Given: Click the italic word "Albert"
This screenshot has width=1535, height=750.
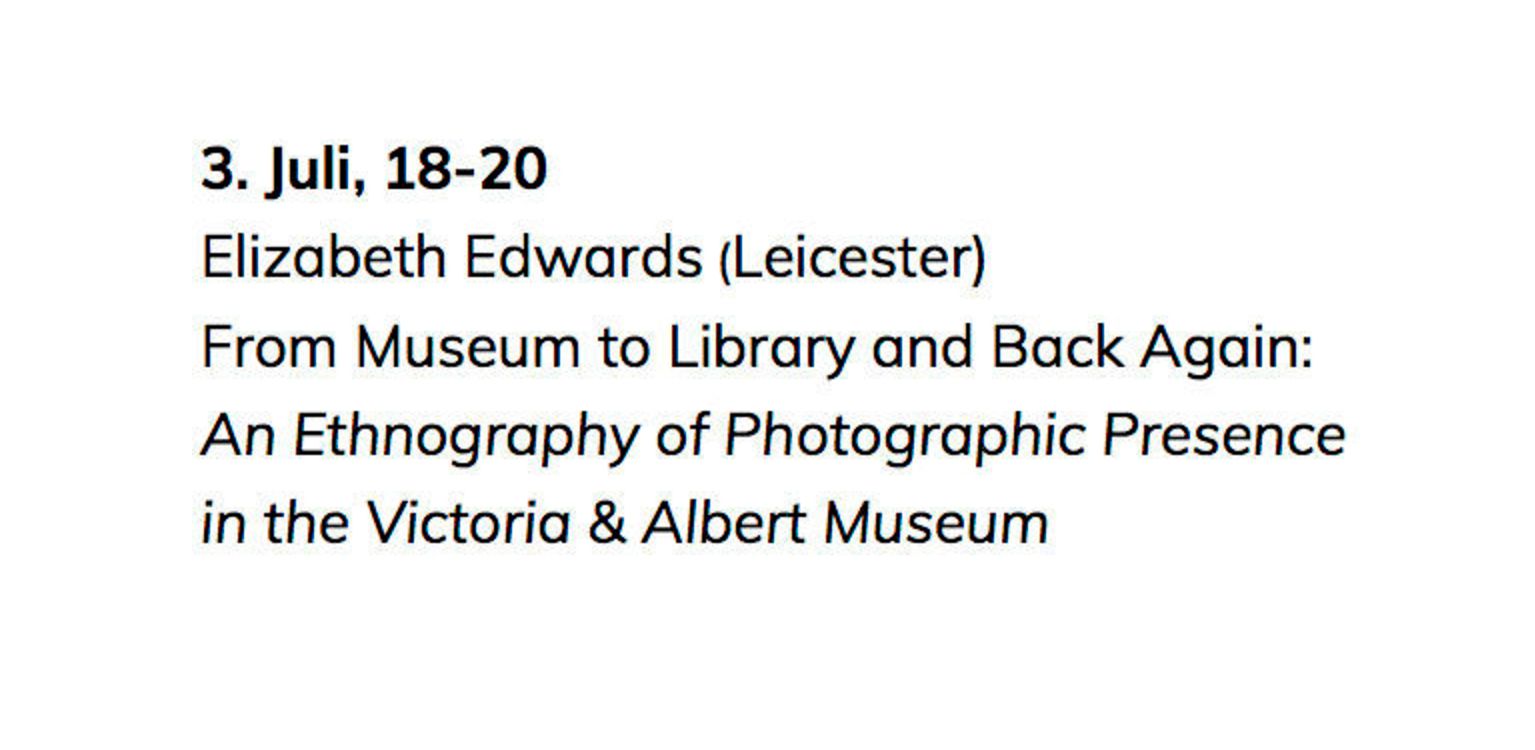Looking at the screenshot, I should [724, 523].
